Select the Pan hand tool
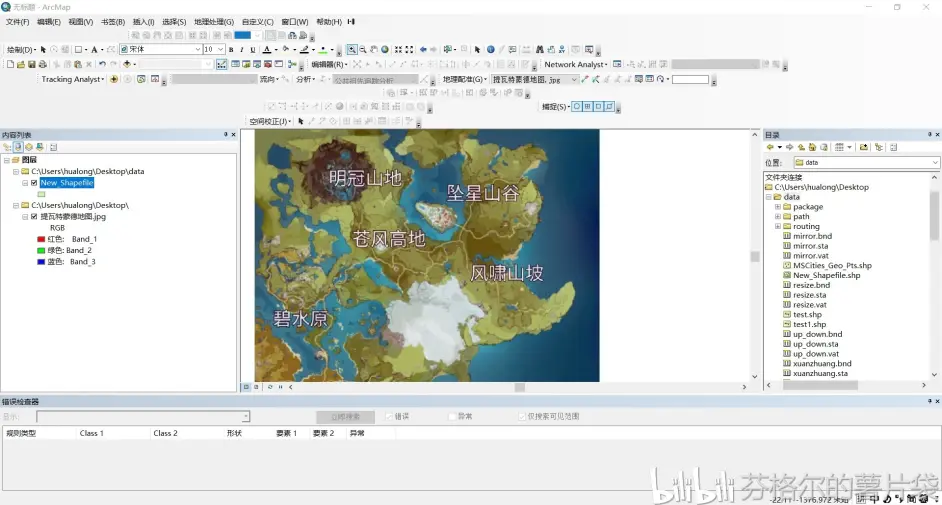The width and height of the screenshot is (942, 505). pyautogui.click(x=374, y=49)
